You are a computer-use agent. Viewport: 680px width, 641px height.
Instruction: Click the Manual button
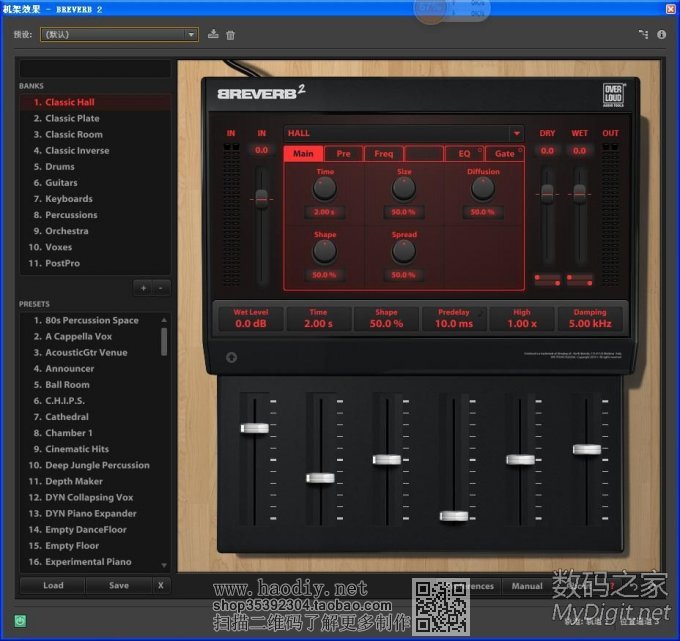pyautogui.click(x=527, y=586)
